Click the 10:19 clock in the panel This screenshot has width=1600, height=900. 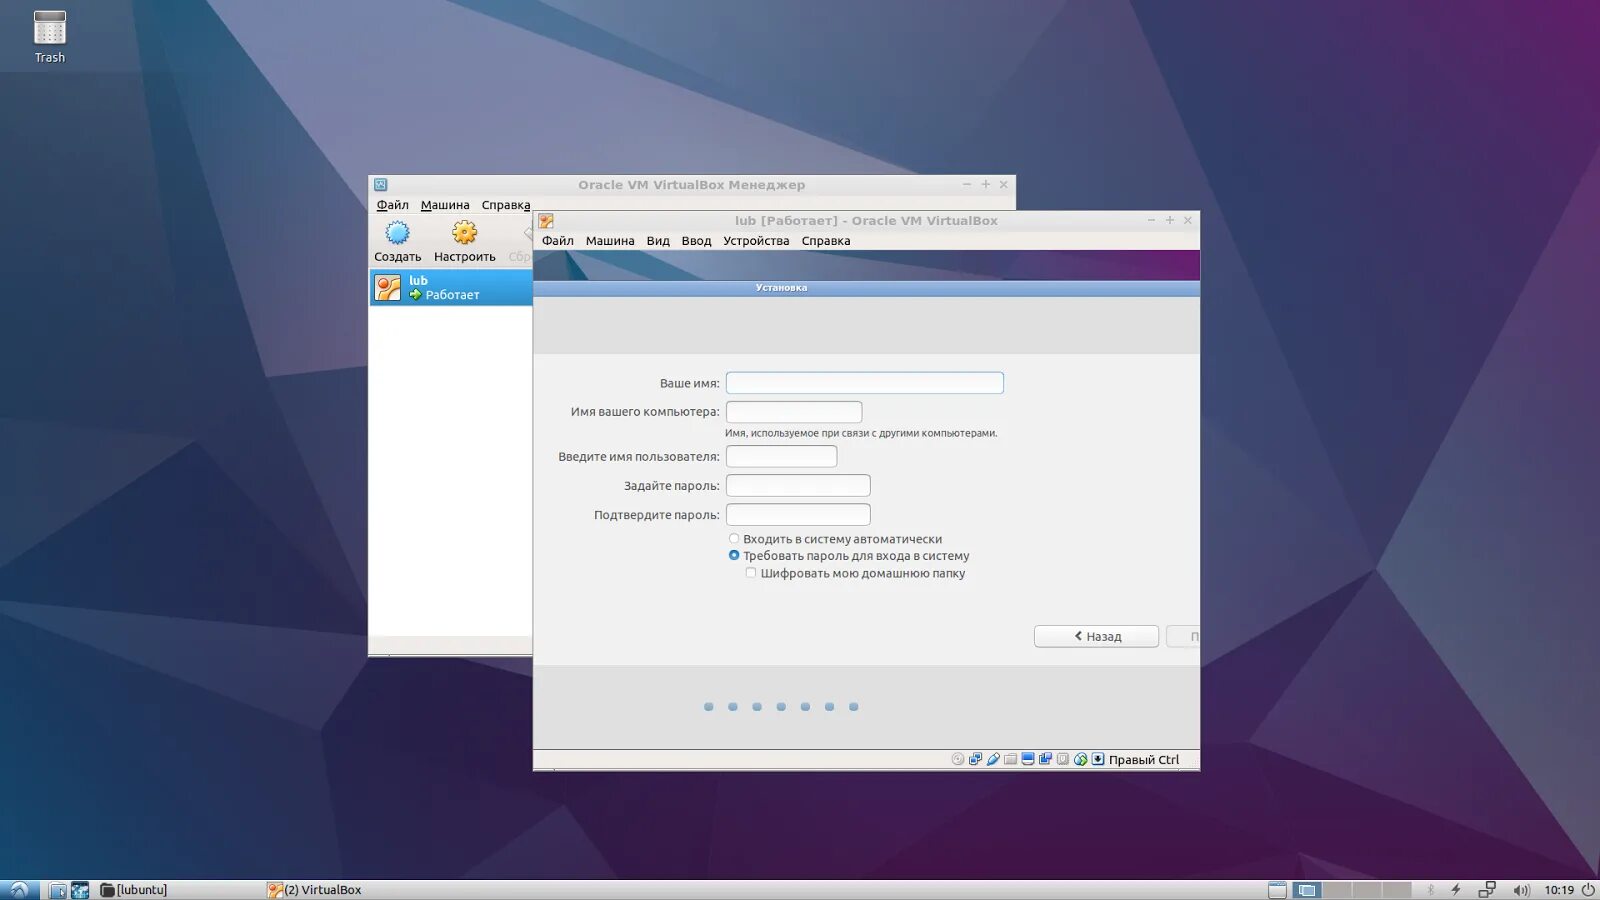(1559, 890)
